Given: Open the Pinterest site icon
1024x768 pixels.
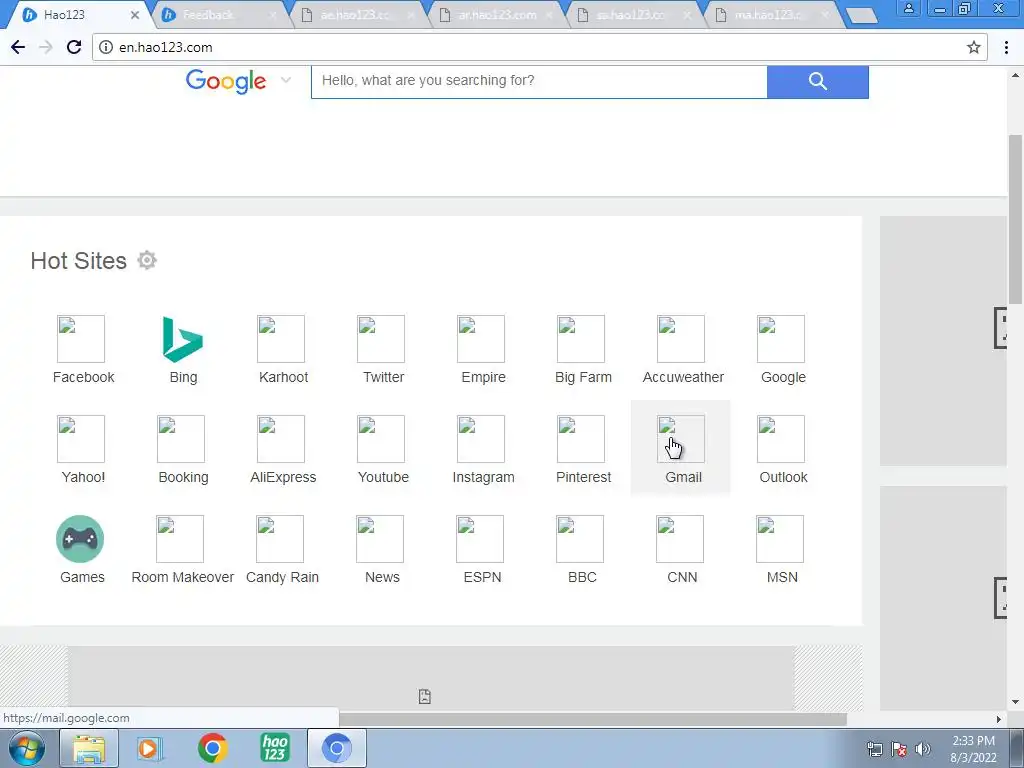Looking at the screenshot, I should tap(581, 439).
